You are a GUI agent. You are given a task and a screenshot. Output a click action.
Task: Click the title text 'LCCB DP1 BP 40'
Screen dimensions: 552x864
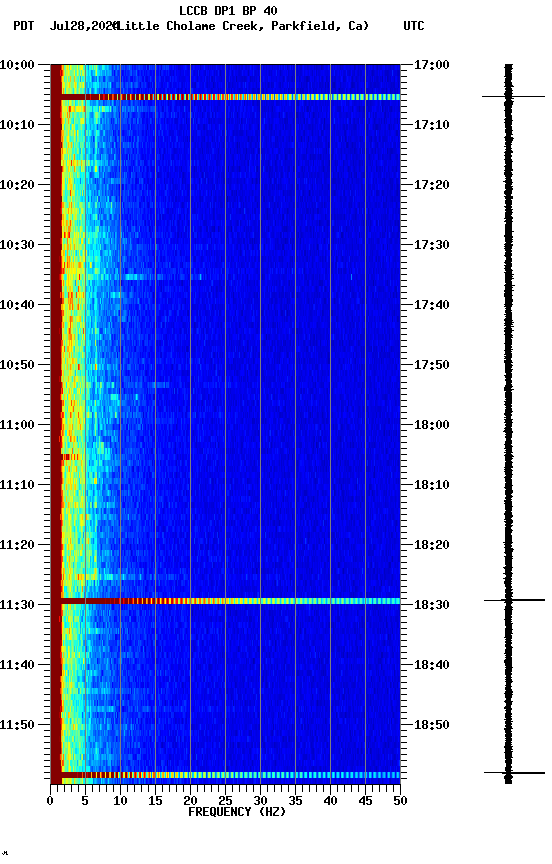(x=228, y=10)
